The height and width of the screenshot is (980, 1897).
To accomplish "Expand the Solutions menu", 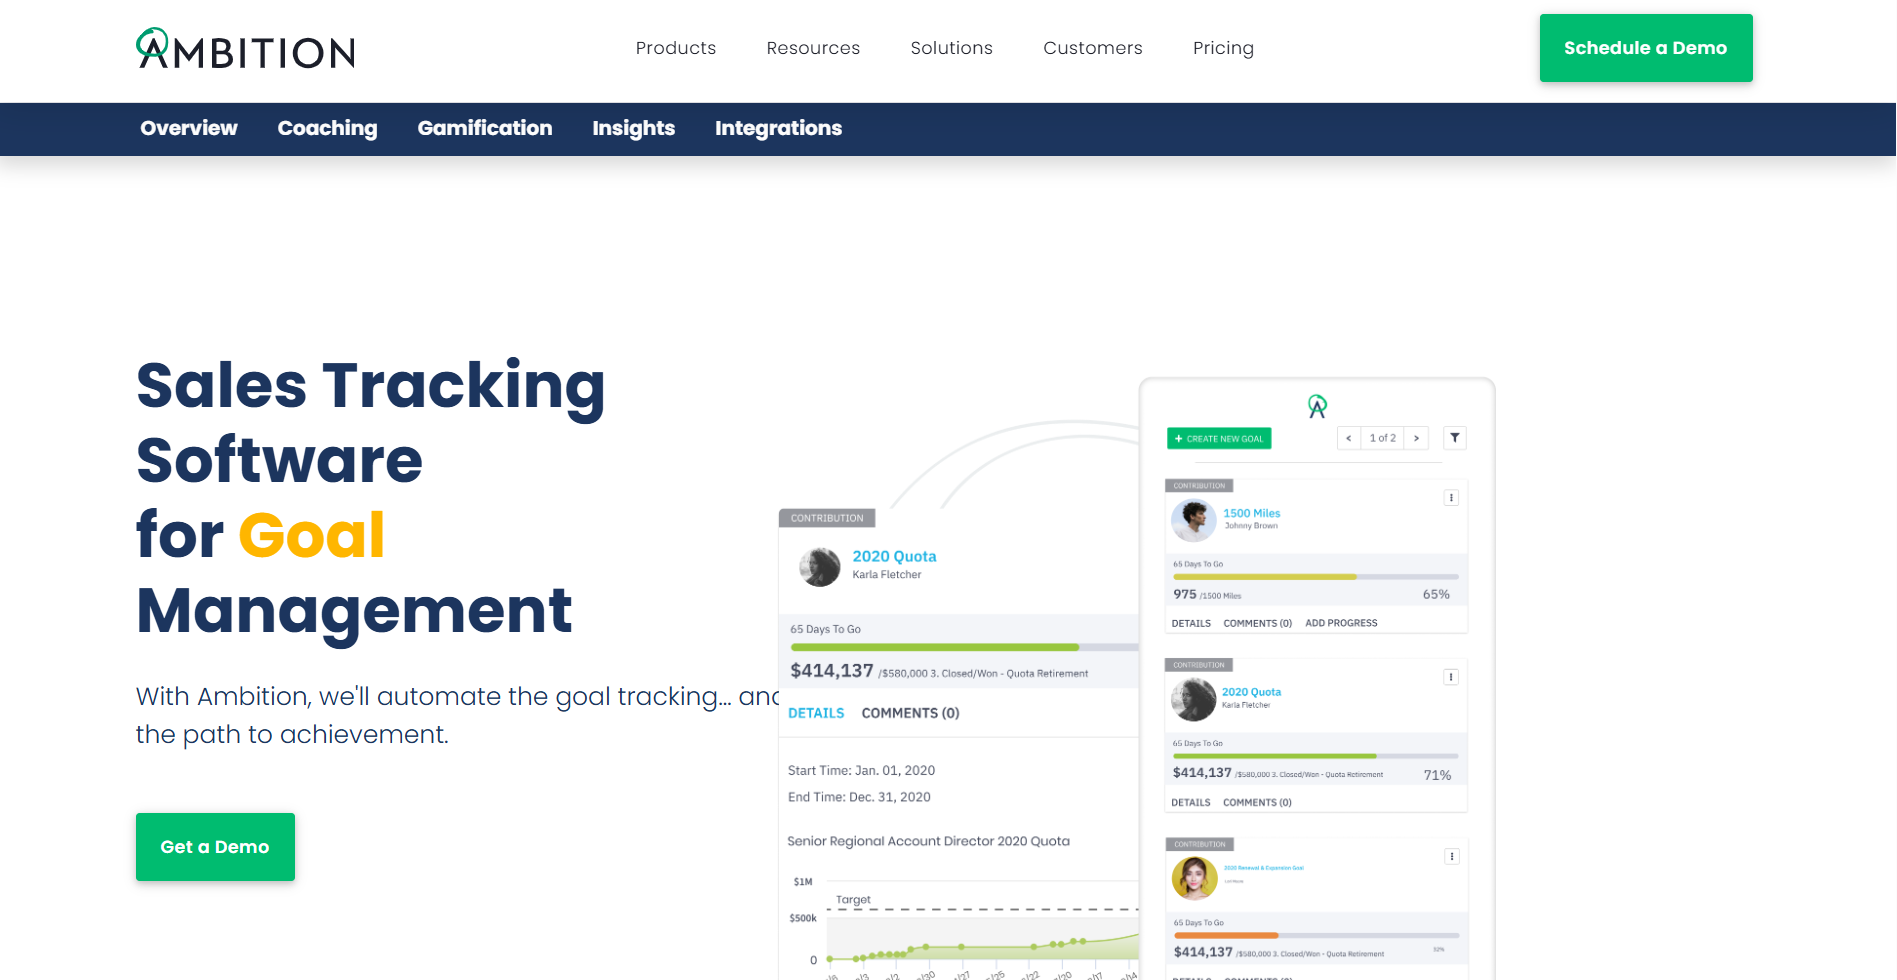I will pos(951,48).
